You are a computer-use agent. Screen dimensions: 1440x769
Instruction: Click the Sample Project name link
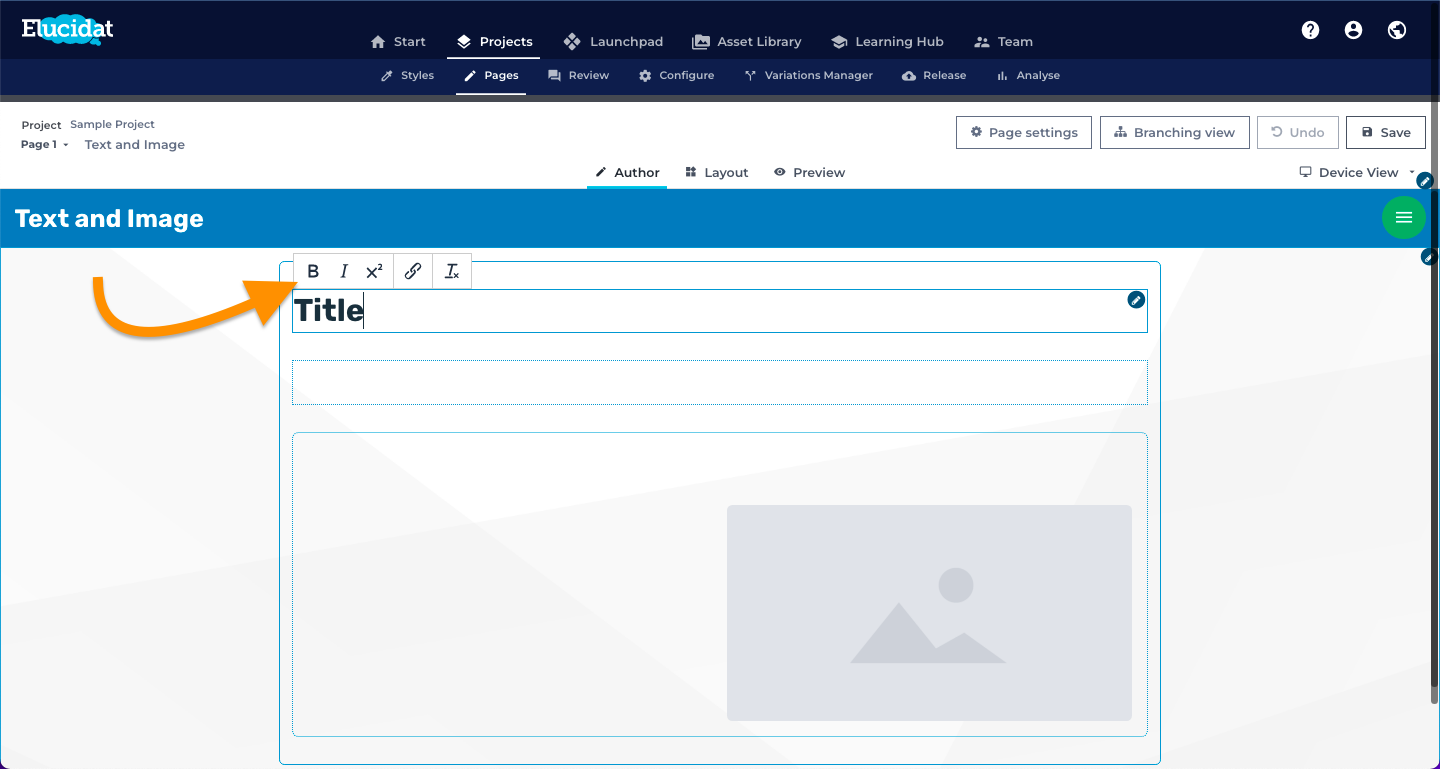(112, 124)
